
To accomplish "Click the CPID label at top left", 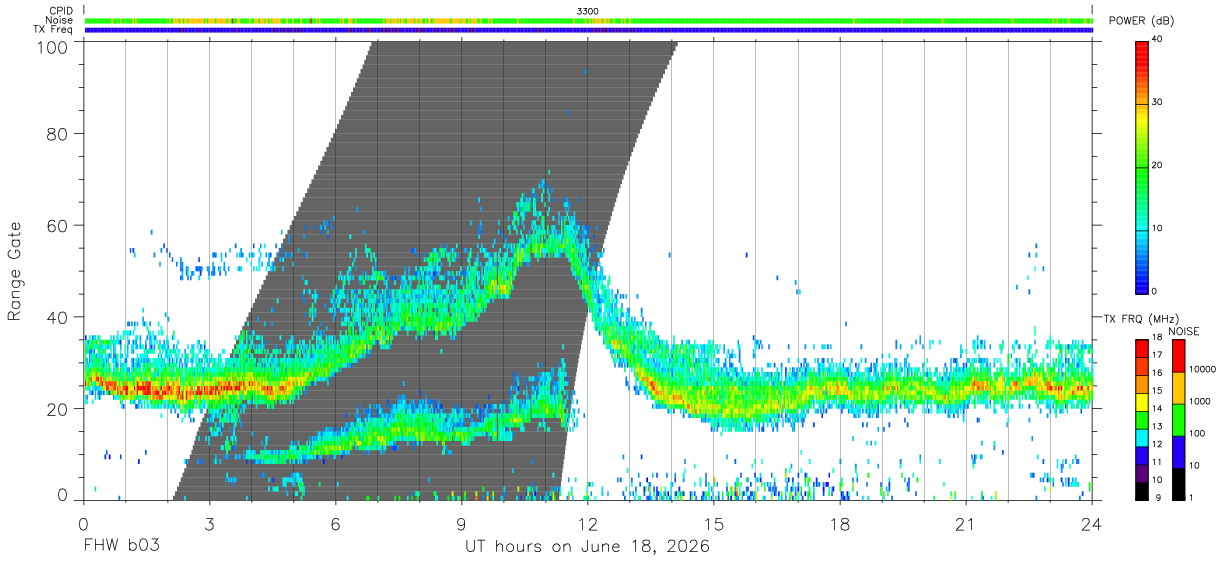I will 59,11.
